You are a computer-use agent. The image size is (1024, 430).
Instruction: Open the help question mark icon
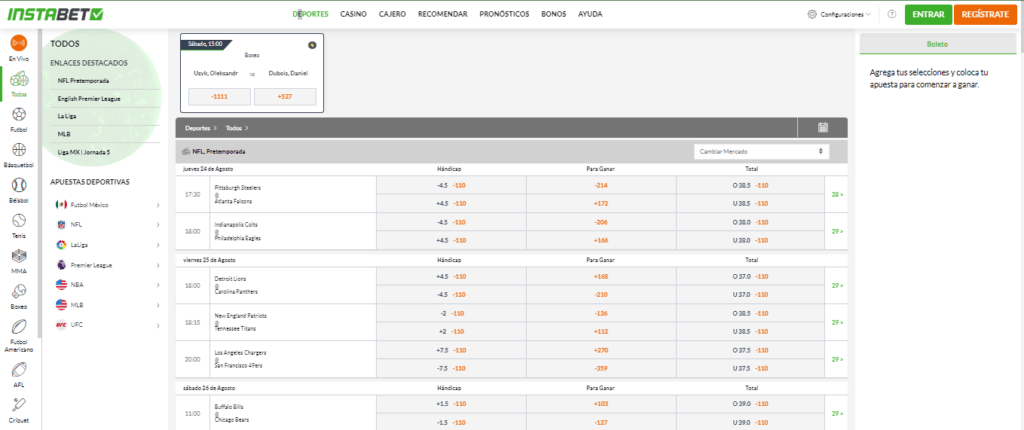[891, 14]
